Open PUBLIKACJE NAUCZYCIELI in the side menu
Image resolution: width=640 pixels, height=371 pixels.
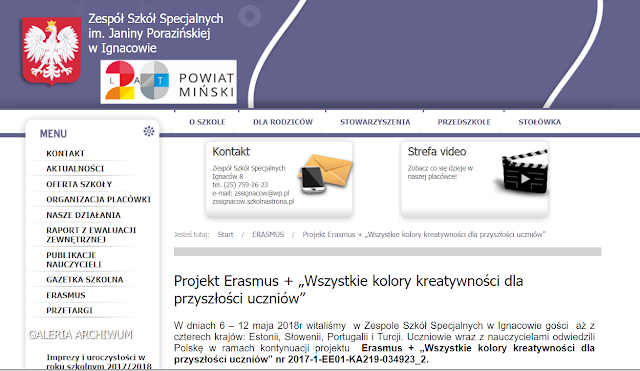(x=74, y=260)
